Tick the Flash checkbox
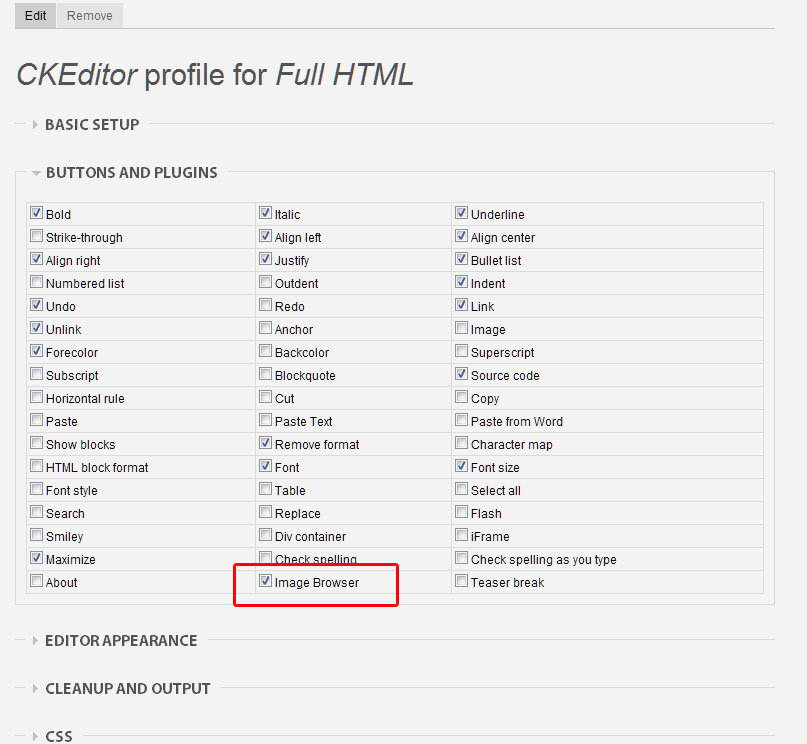 (x=462, y=512)
